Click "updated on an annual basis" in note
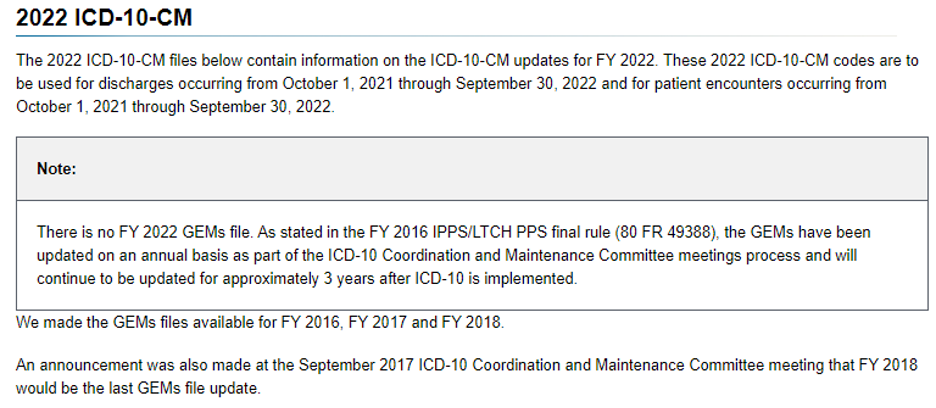Viewport: 936px width, 408px height. click(129, 256)
